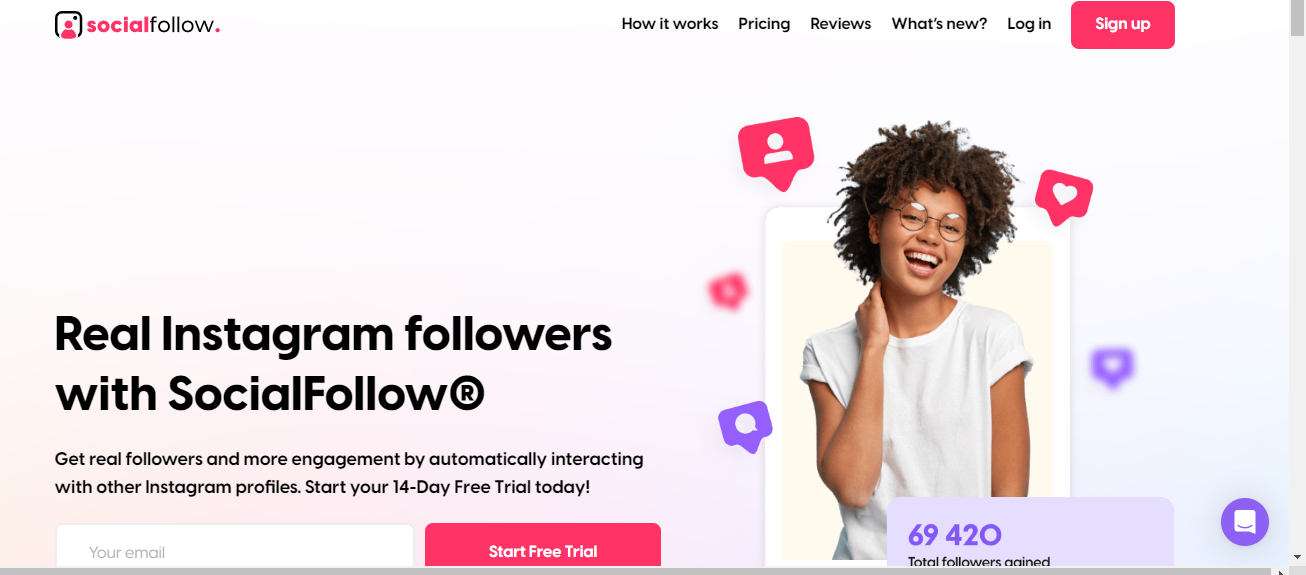Click the blurred purple heart icon
The width and height of the screenshot is (1306, 575).
(1112, 367)
